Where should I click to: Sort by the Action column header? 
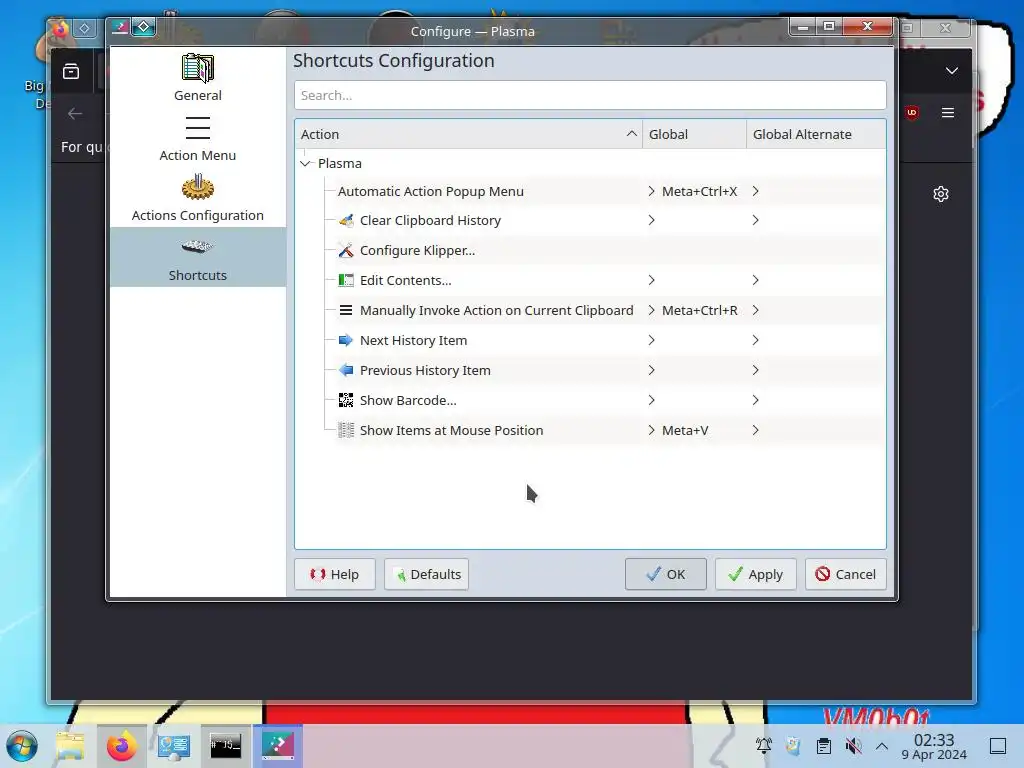click(x=468, y=135)
